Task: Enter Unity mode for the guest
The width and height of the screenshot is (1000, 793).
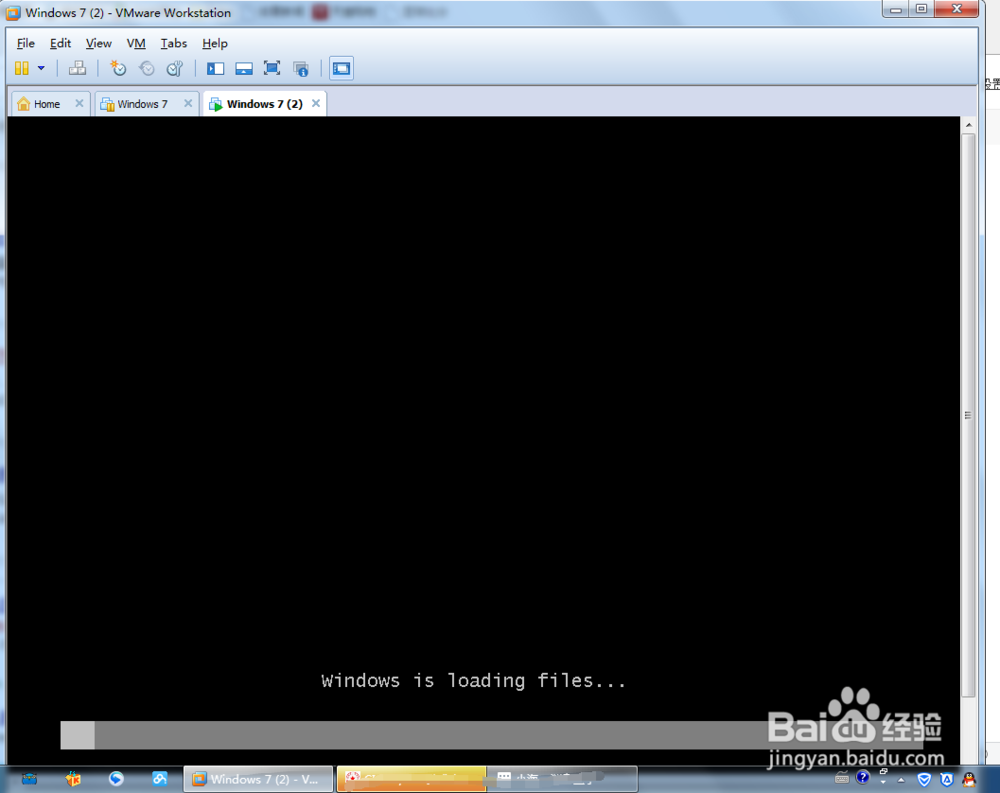Action: pyautogui.click(x=301, y=68)
